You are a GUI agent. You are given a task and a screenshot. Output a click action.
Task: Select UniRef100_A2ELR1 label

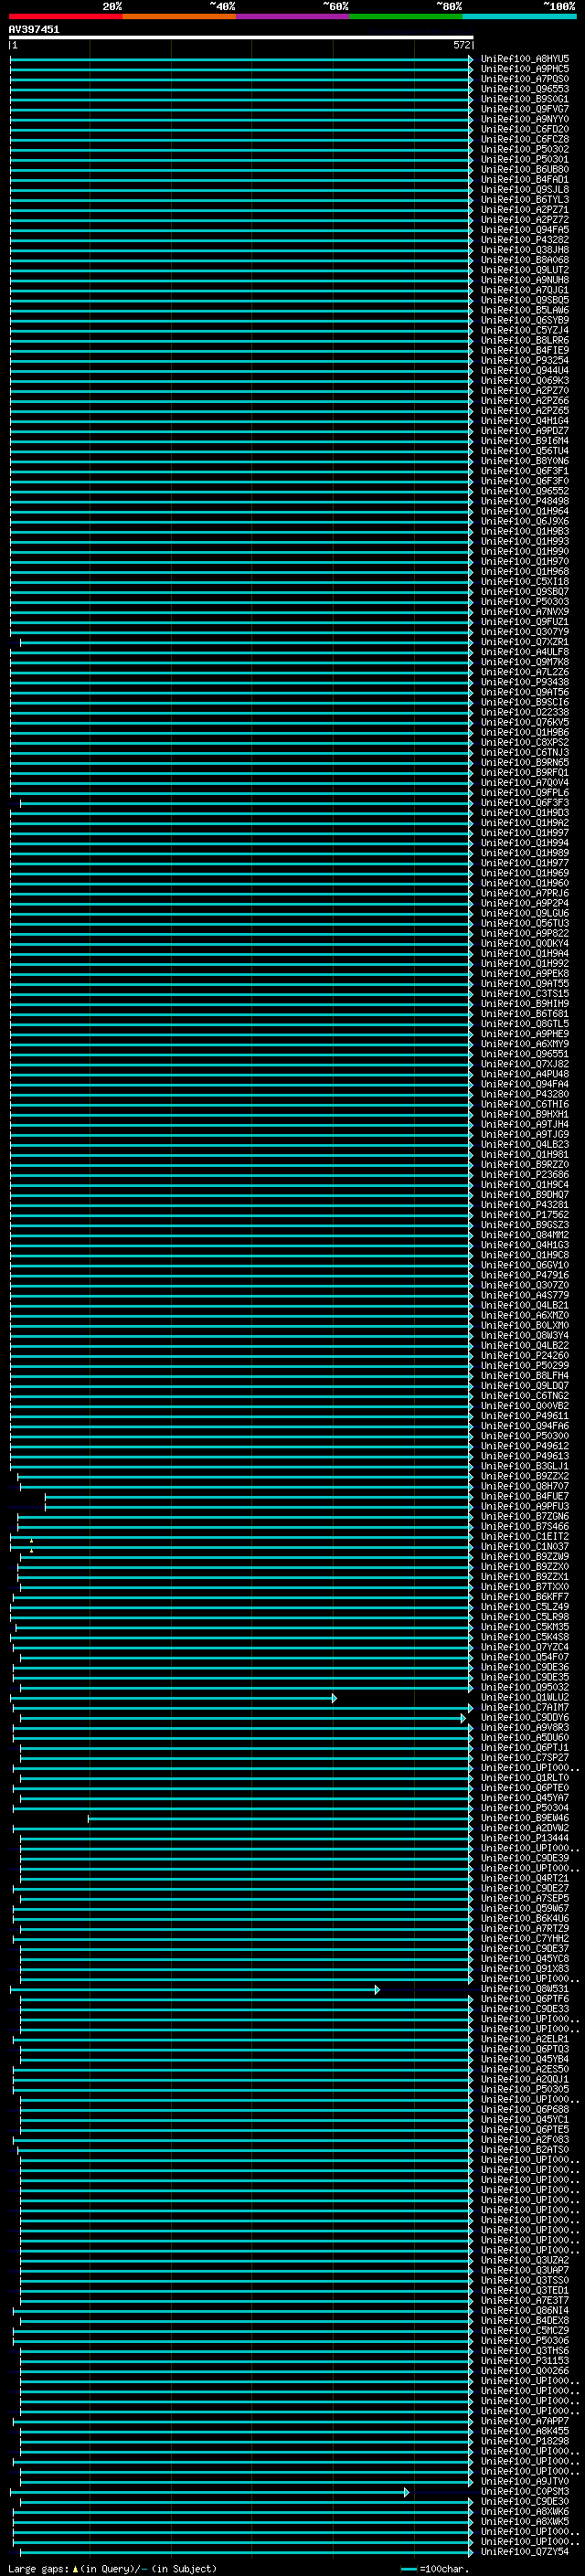click(x=525, y=2039)
